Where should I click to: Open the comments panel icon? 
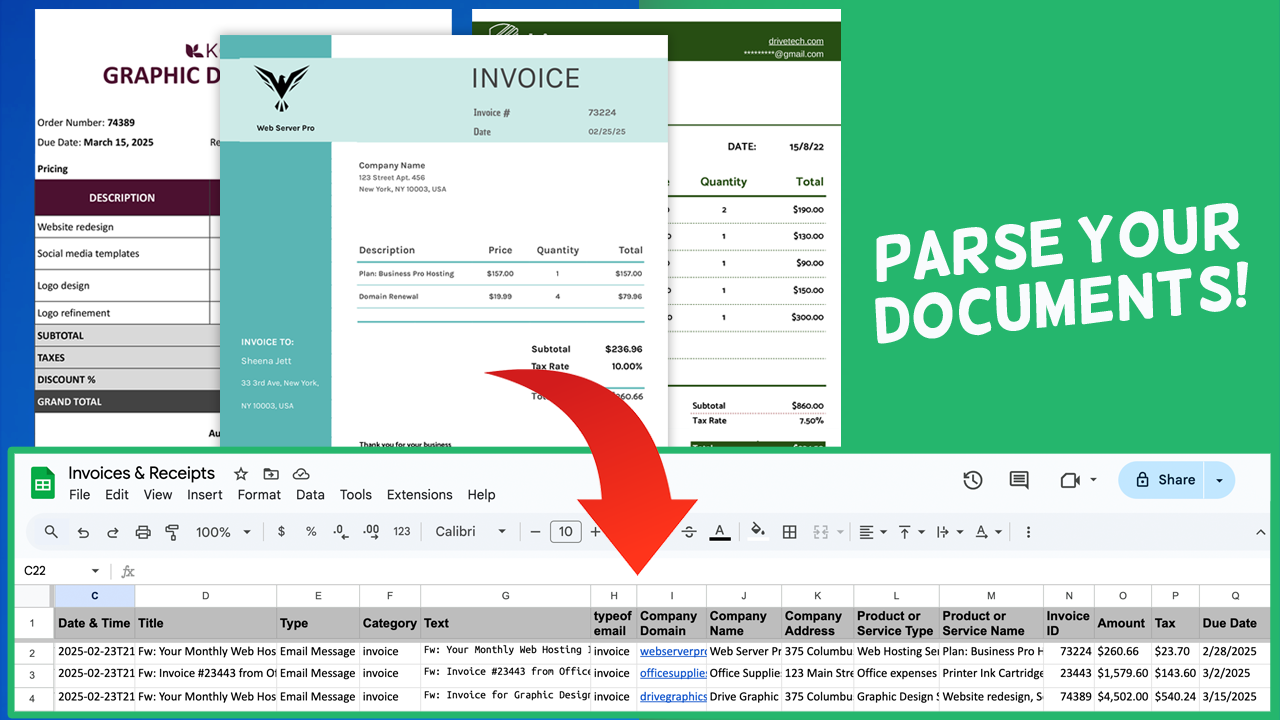click(1019, 480)
